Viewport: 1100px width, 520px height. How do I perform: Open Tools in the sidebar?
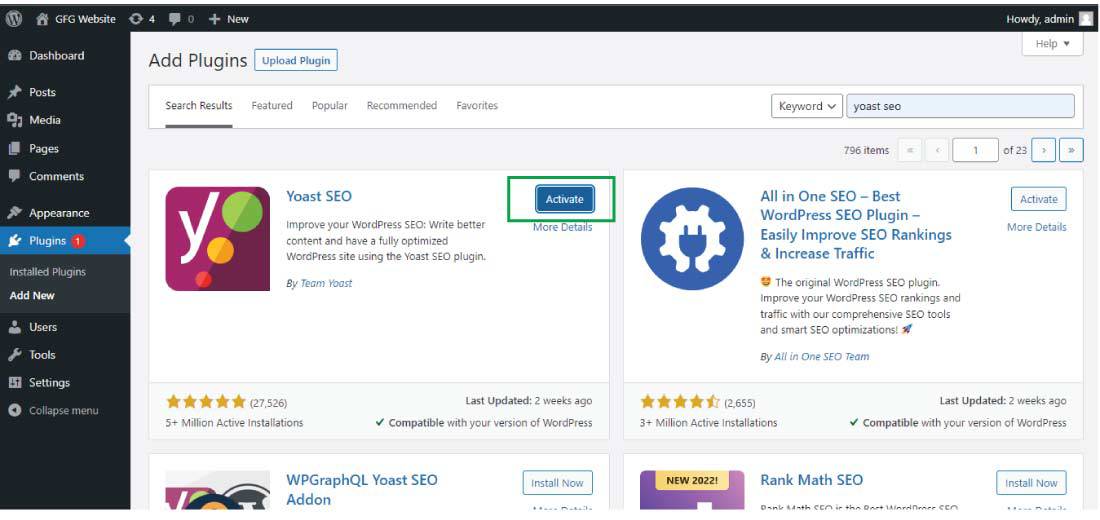(x=42, y=354)
